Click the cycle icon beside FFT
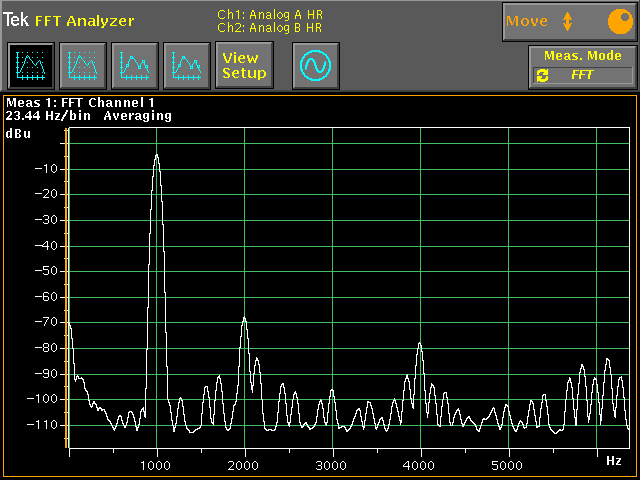Viewport: 640px width, 480px height. point(543,75)
